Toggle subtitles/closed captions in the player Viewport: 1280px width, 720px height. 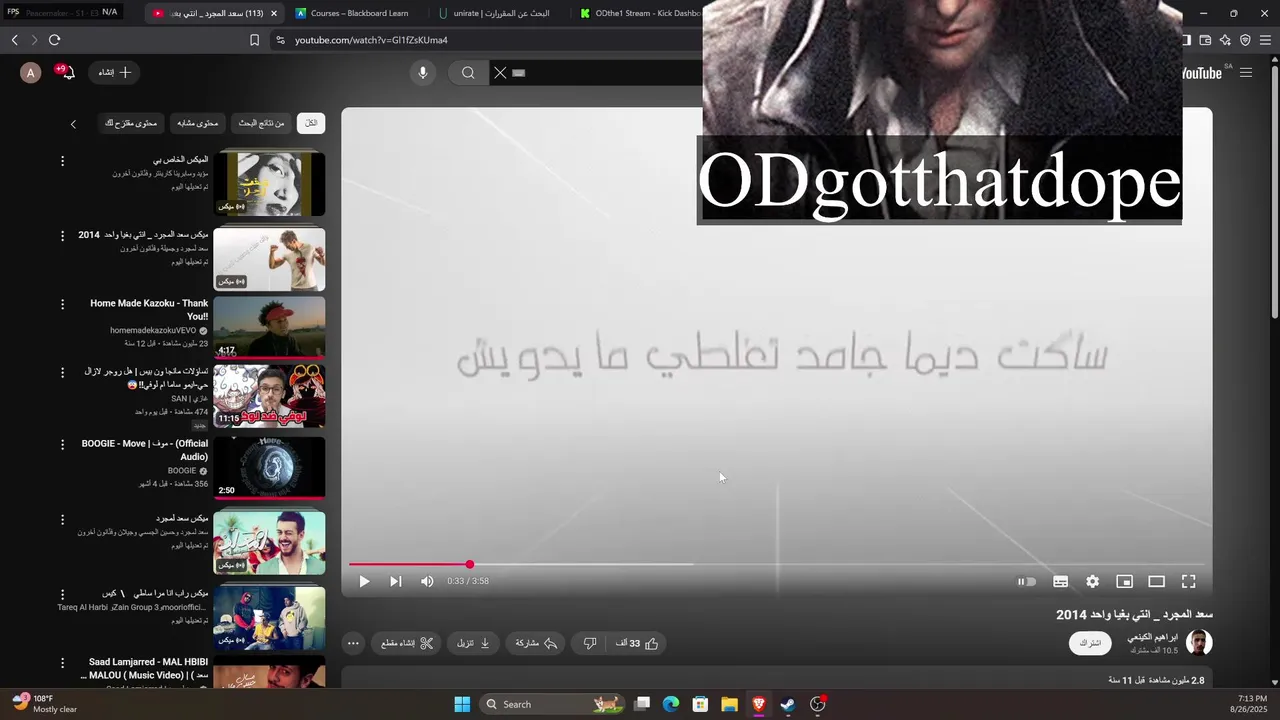1061,581
